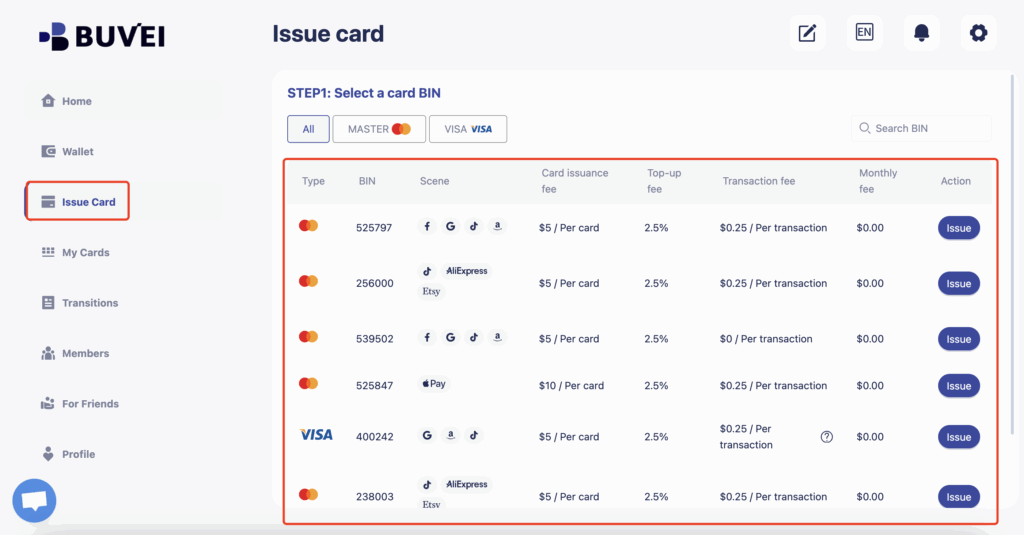The width and height of the screenshot is (1024, 535).
Task: Open the Members sidebar item
Action: 85,354
